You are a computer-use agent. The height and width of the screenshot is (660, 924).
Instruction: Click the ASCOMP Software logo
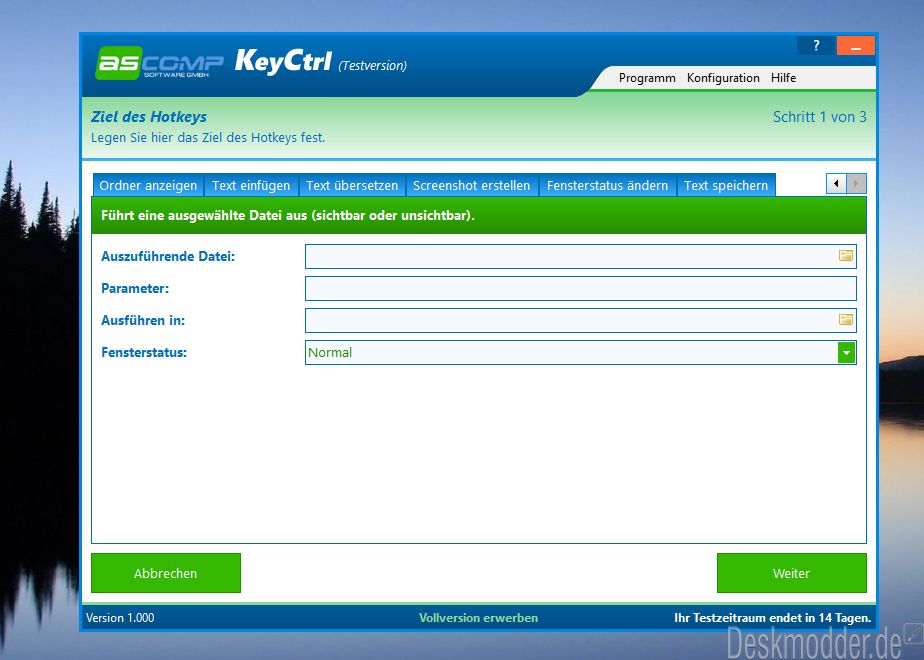pos(160,62)
